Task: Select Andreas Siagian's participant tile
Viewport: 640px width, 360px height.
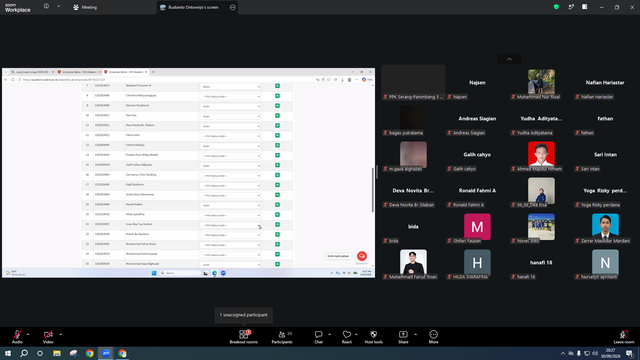Action: 477,118
